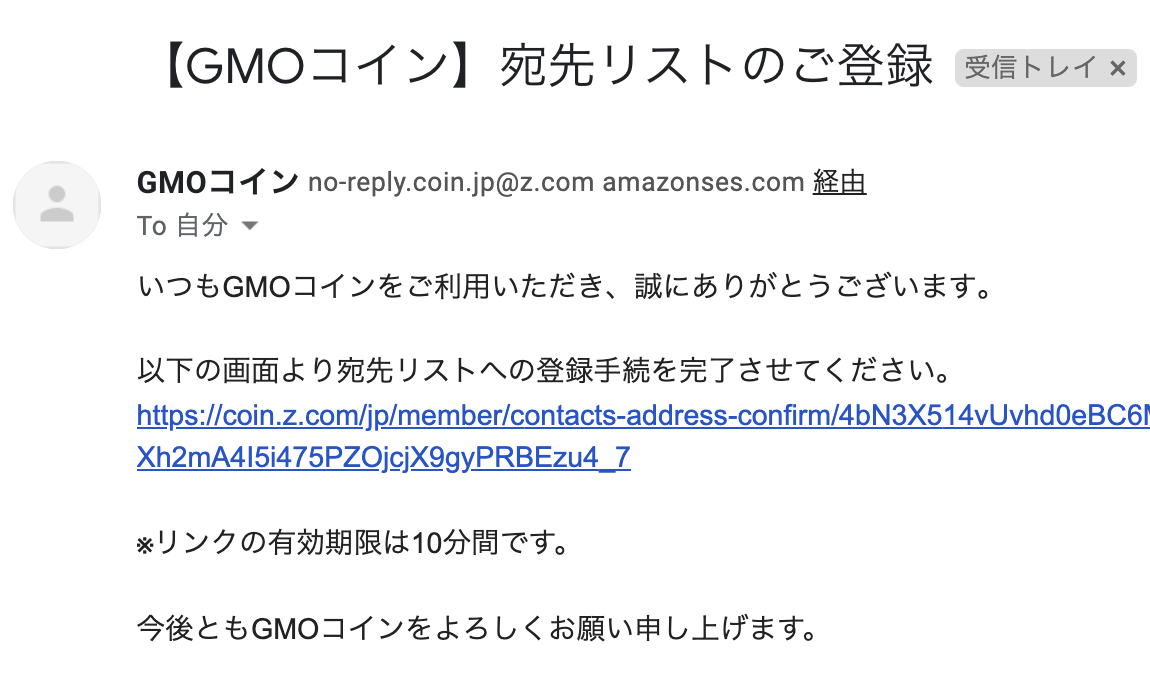The image size is (1150, 693).
Task: Click the To 自分 recipient text
Action: tap(180, 226)
